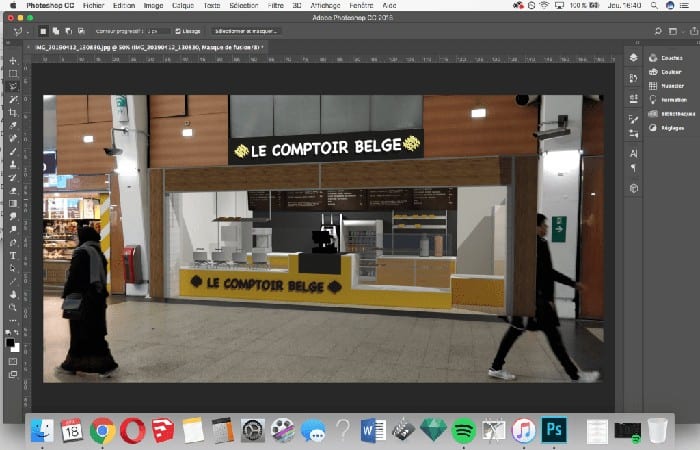Image resolution: width=700 pixels, height=450 pixels.
Task: Select the Lasso tool in toolbox
Action: tap(13, 86)
